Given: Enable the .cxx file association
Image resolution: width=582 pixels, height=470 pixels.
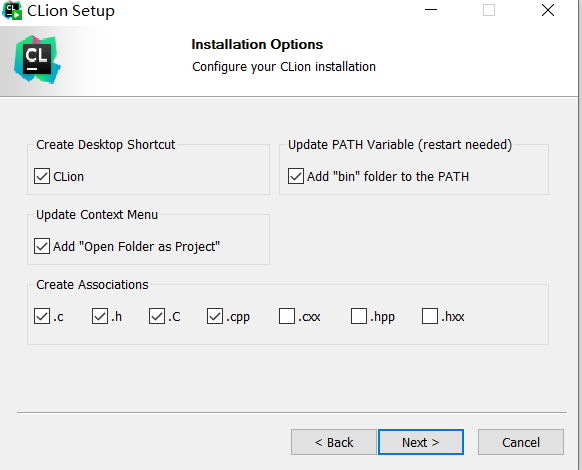Looking at the screenshot, I should click(287, 317).
